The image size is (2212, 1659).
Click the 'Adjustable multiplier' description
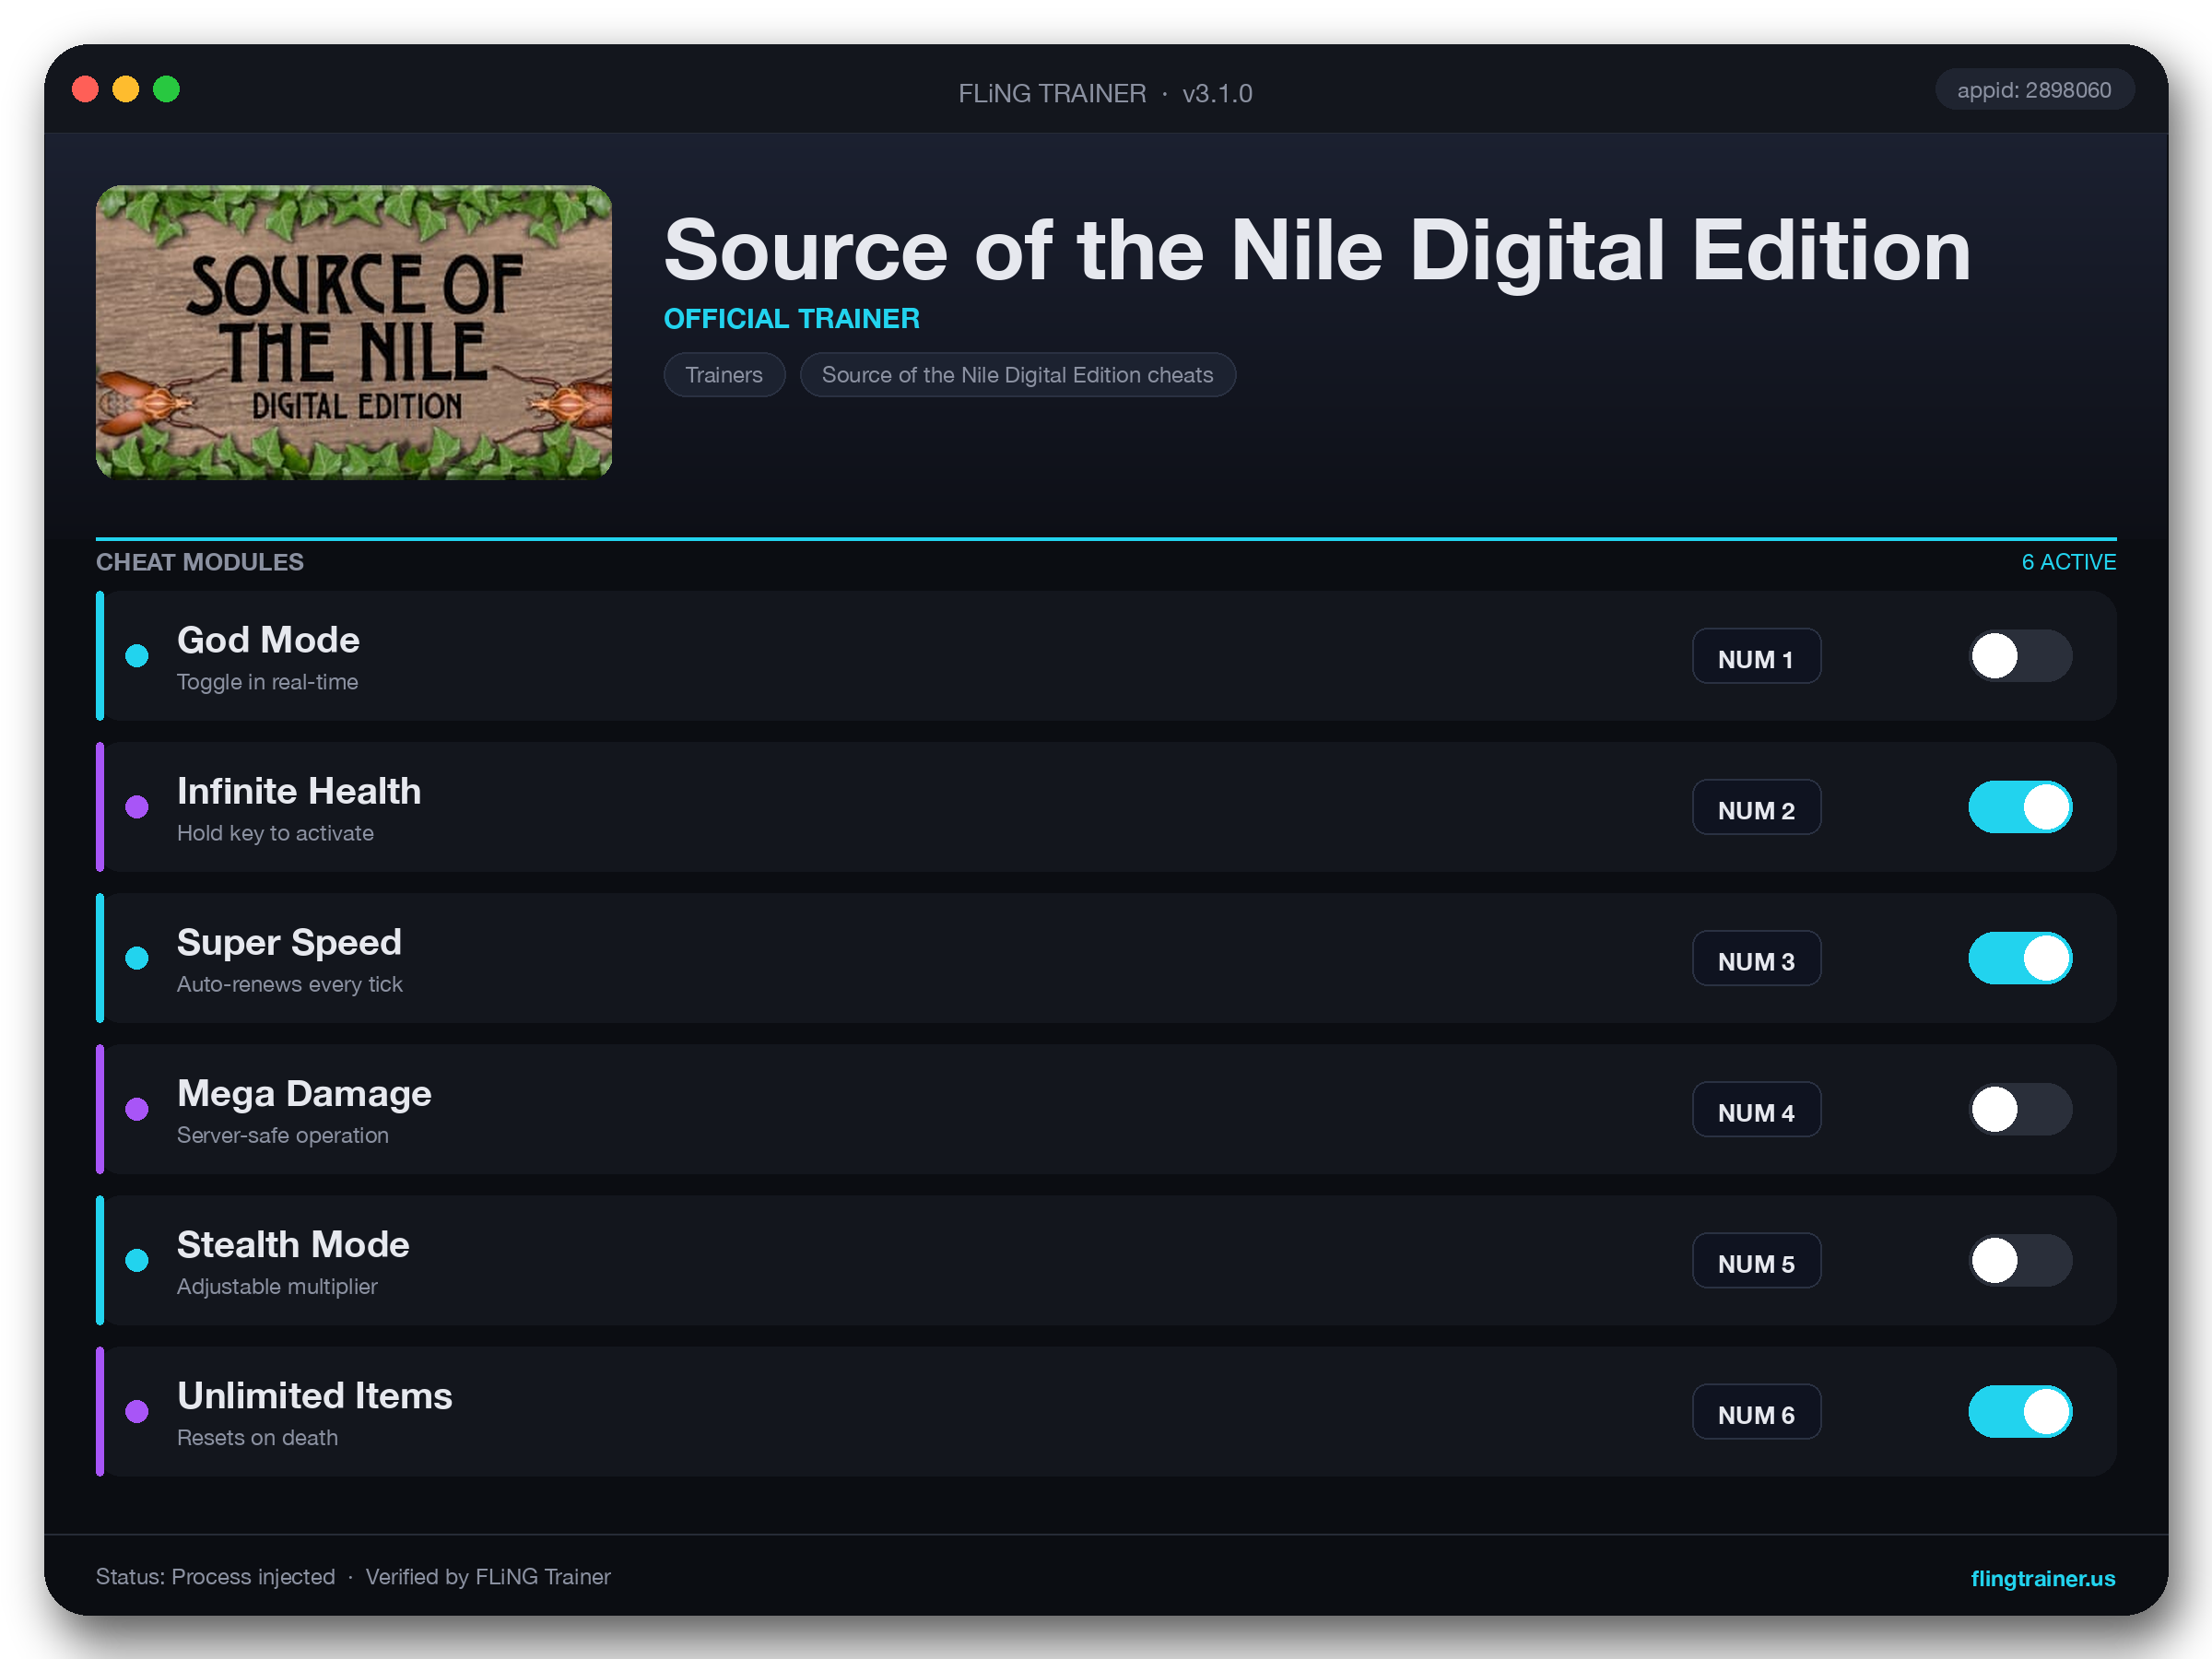277,1286
